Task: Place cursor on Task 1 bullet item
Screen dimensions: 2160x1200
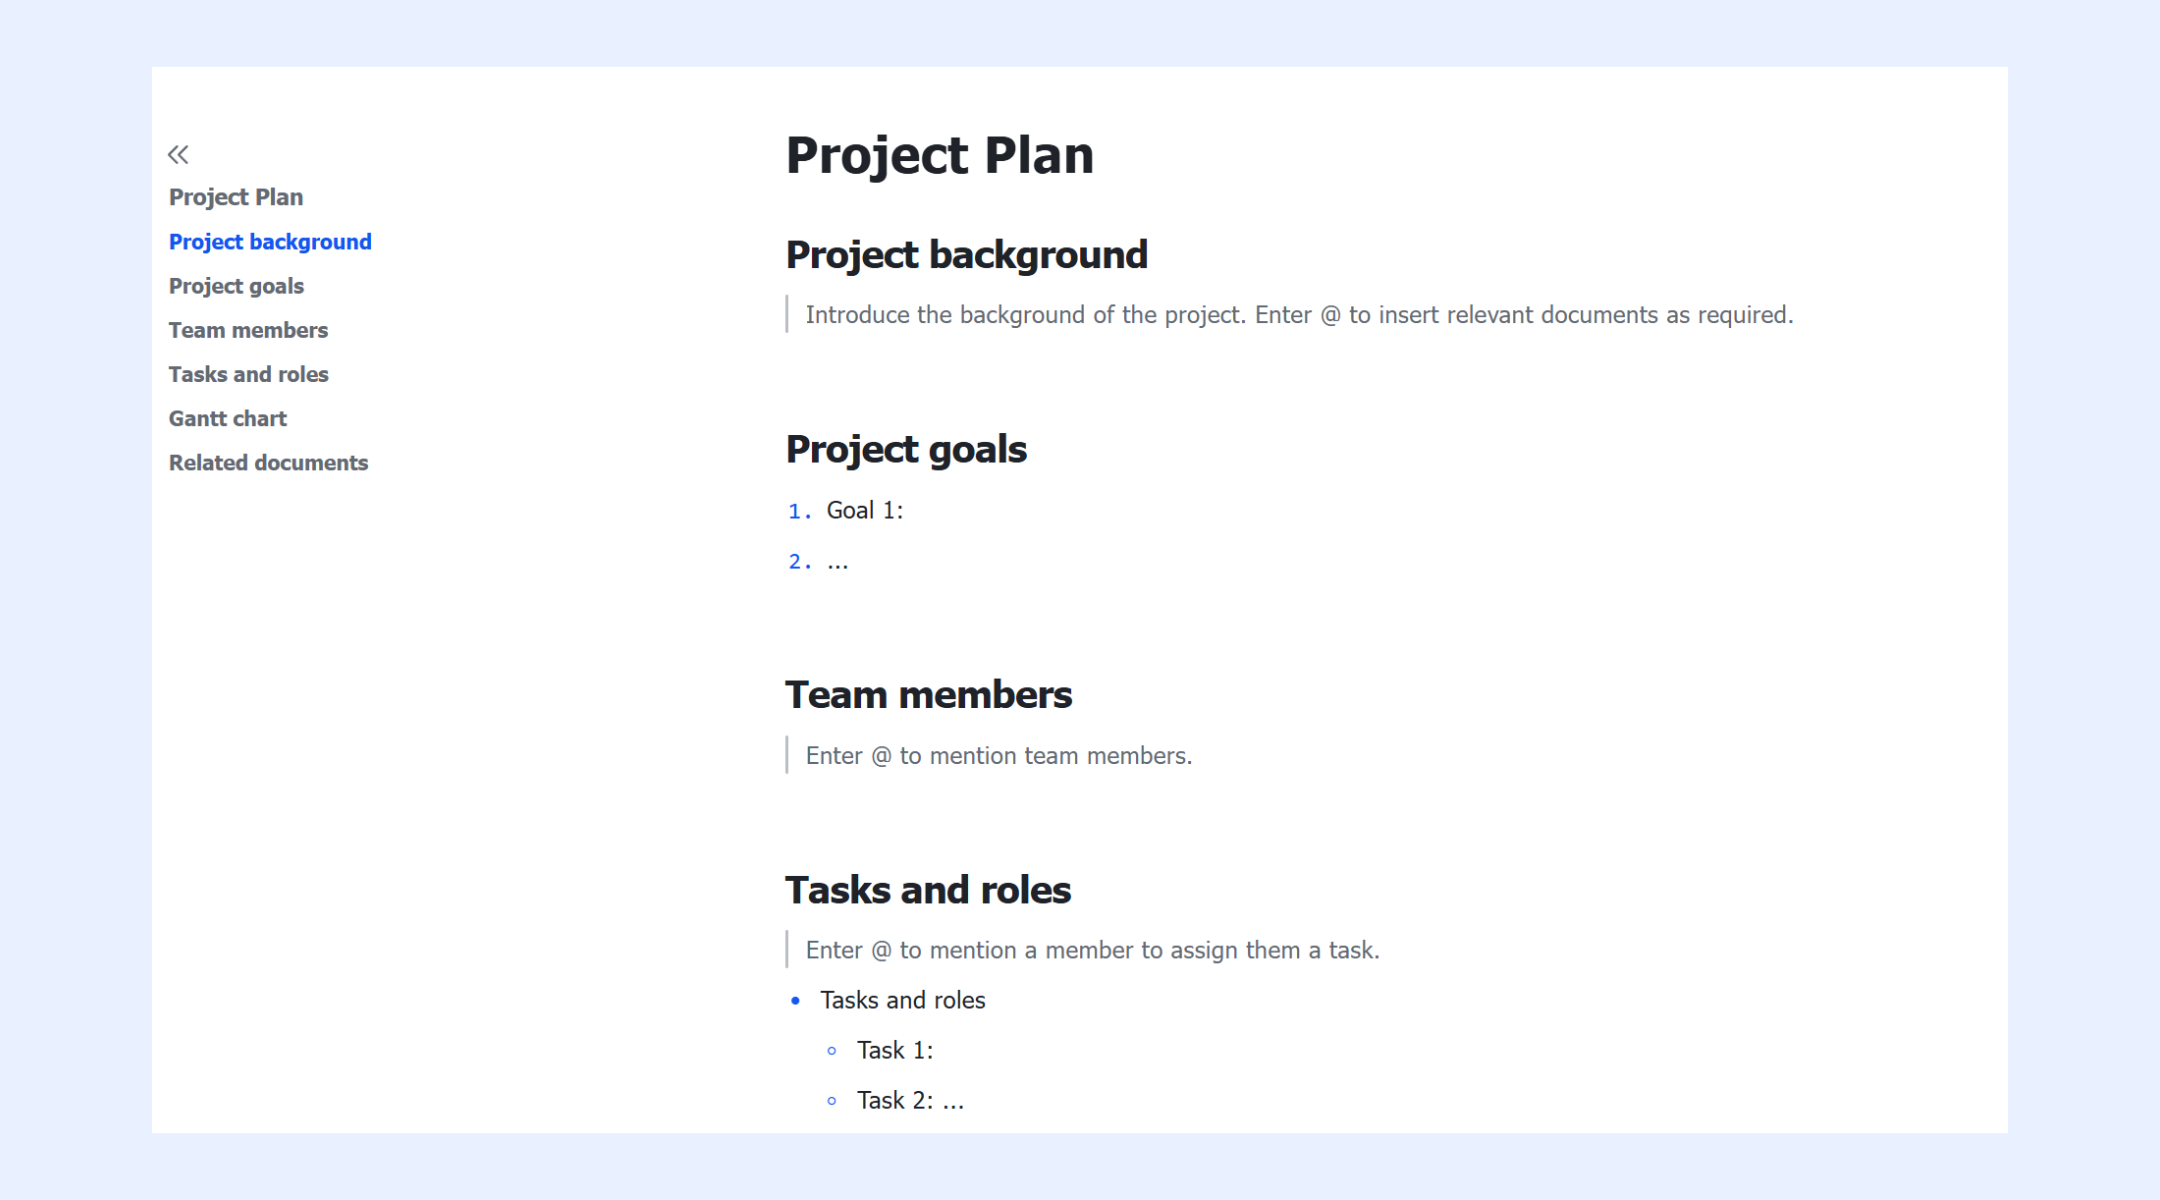Action: click(895, 1050)
